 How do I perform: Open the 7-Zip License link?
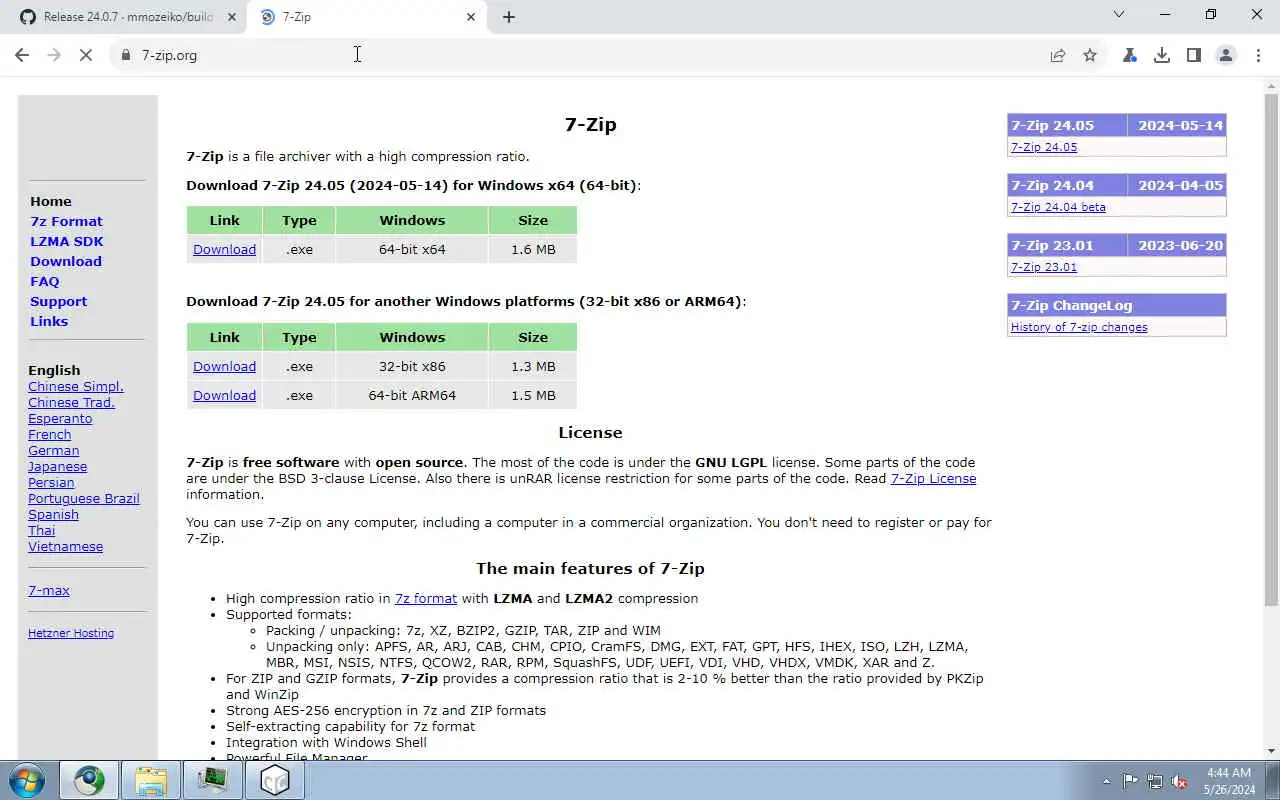pos(933,478)
